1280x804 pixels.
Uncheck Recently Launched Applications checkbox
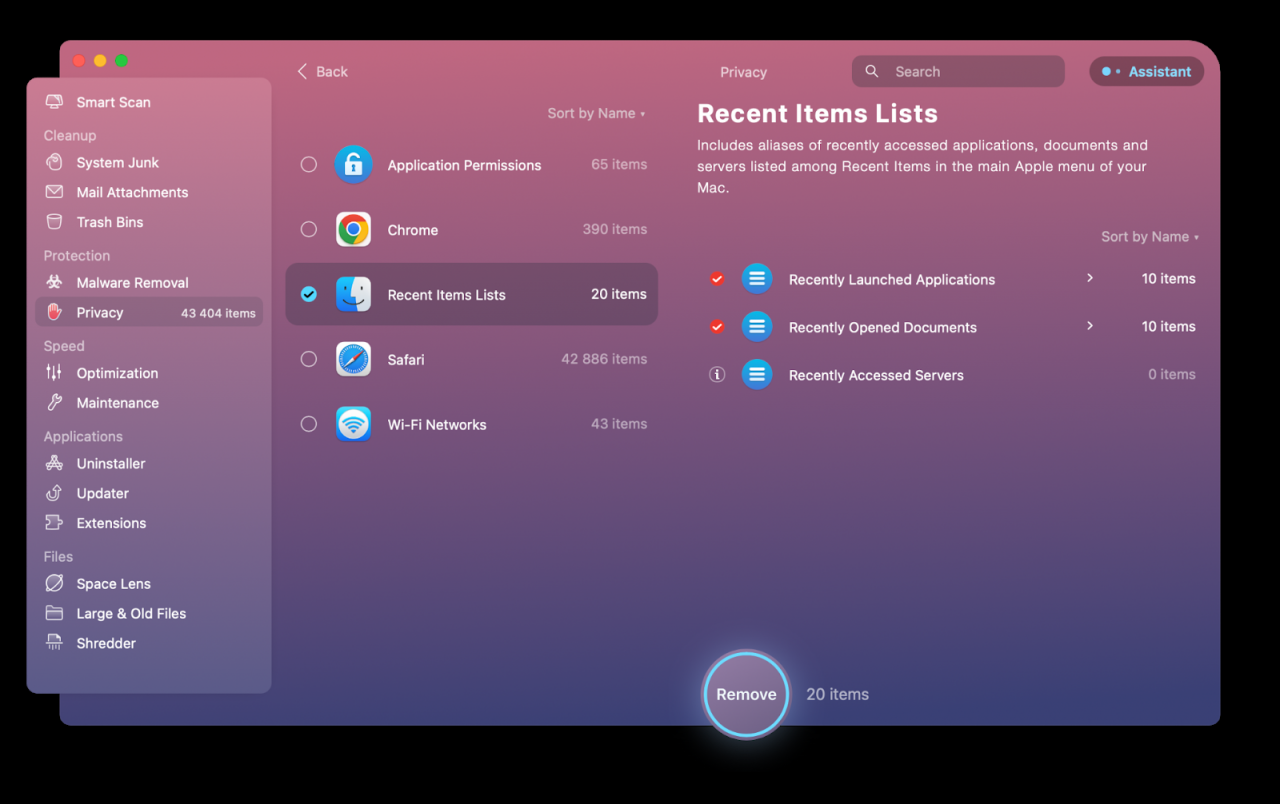pyautogui.click(x=717, y=279)
